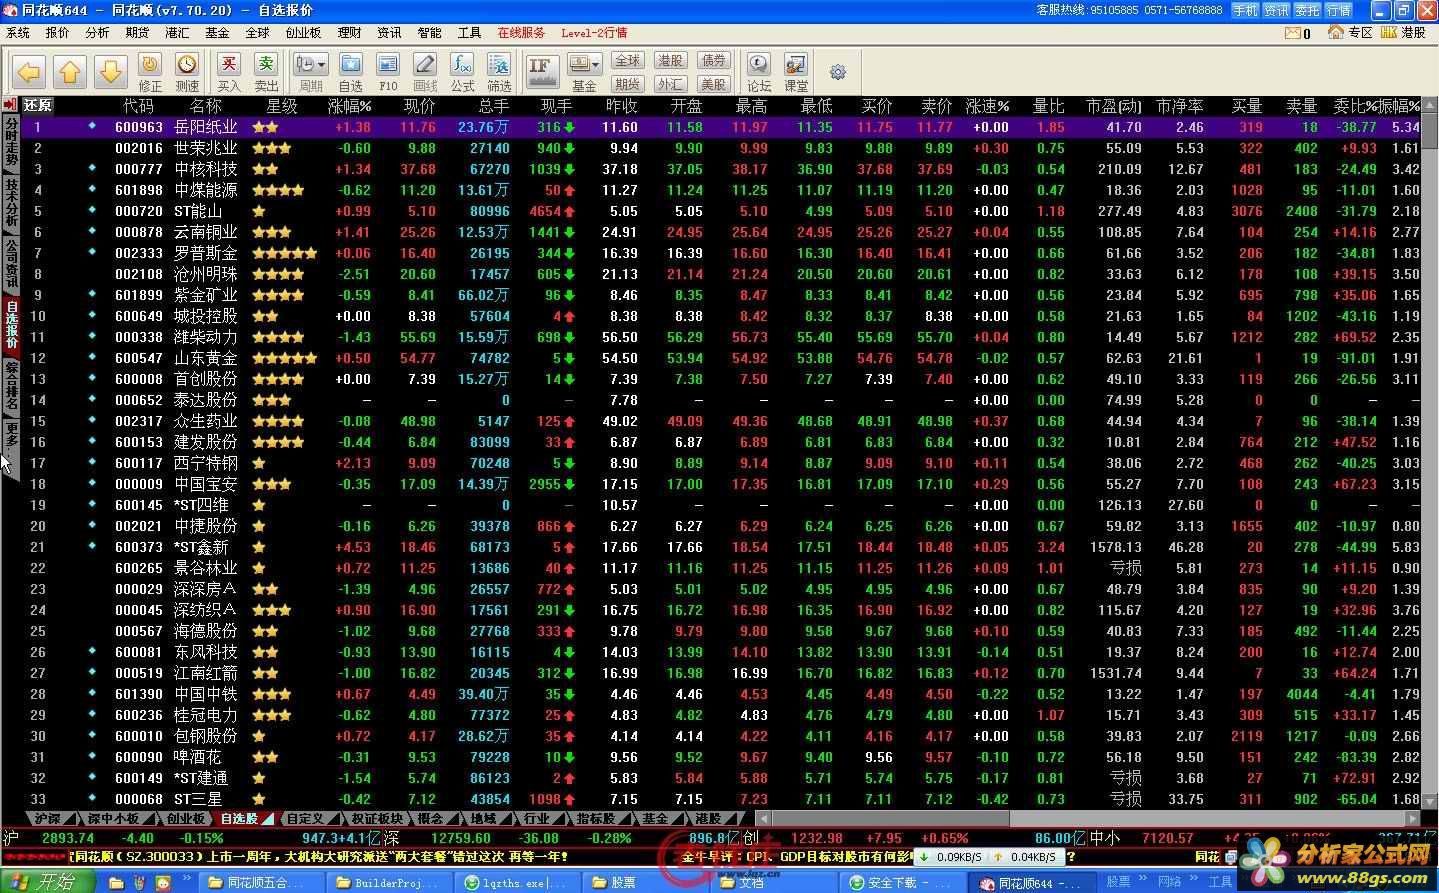This screenshot has width=1439, height=893.
Task: Expand the 概念 tab arrow
Action: click(x=452, y=819)
